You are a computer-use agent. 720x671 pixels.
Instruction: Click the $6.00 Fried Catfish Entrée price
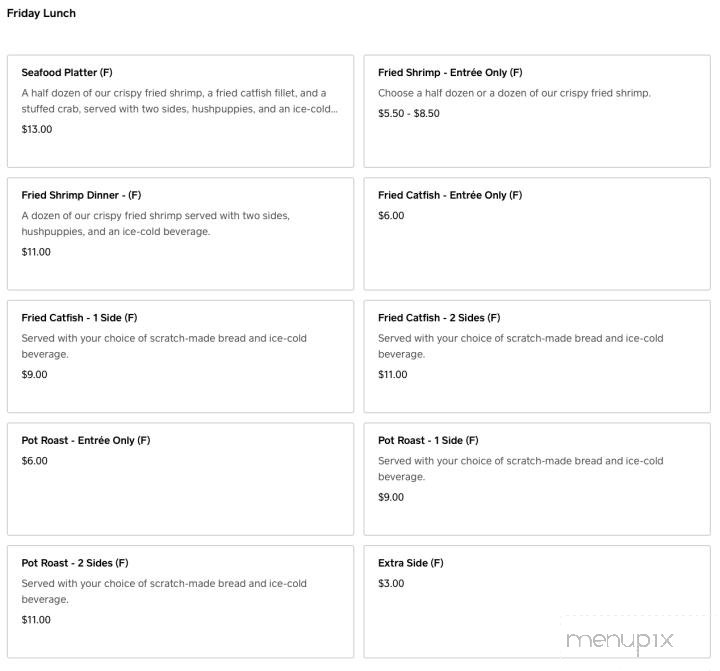391,215
